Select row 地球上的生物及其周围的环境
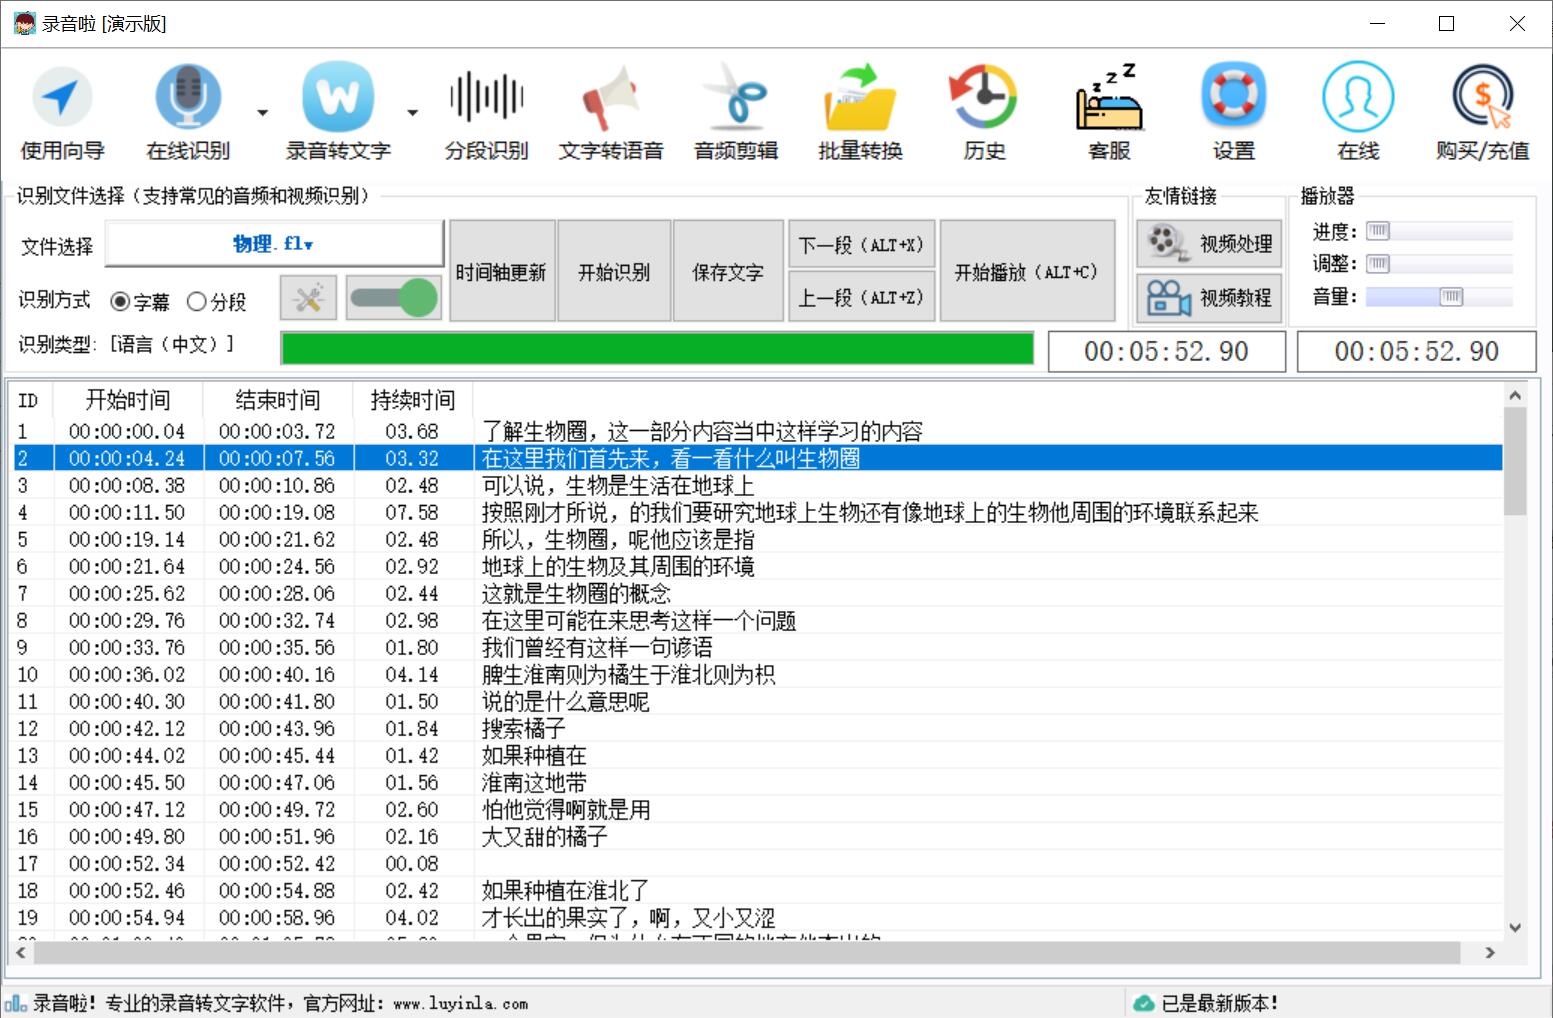This screenshot has width=1553, height=1018. (757, 566)
